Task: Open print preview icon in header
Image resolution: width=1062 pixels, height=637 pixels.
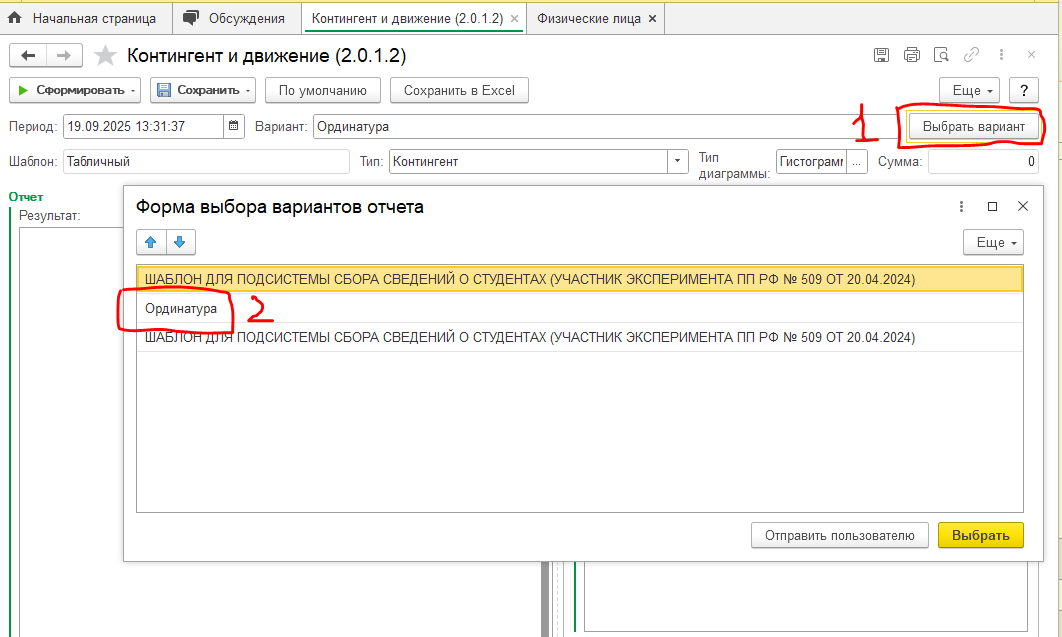Action: 940,56
